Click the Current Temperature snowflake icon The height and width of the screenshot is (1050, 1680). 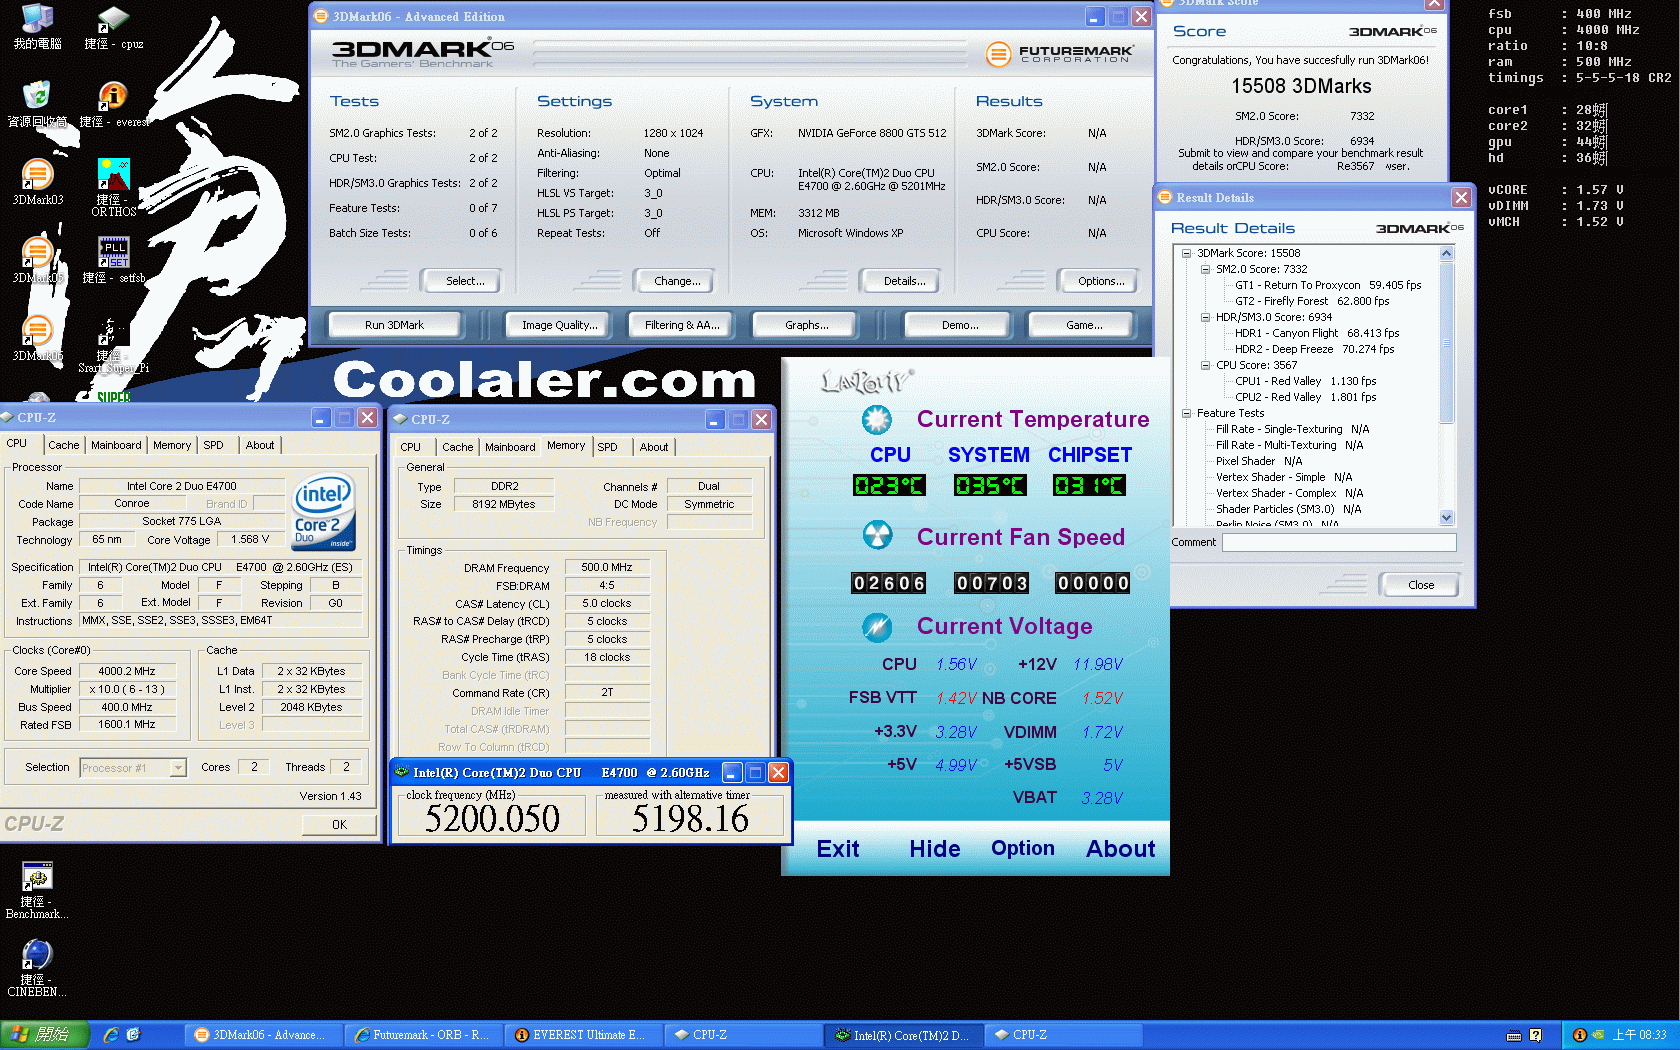click(877, 420)
